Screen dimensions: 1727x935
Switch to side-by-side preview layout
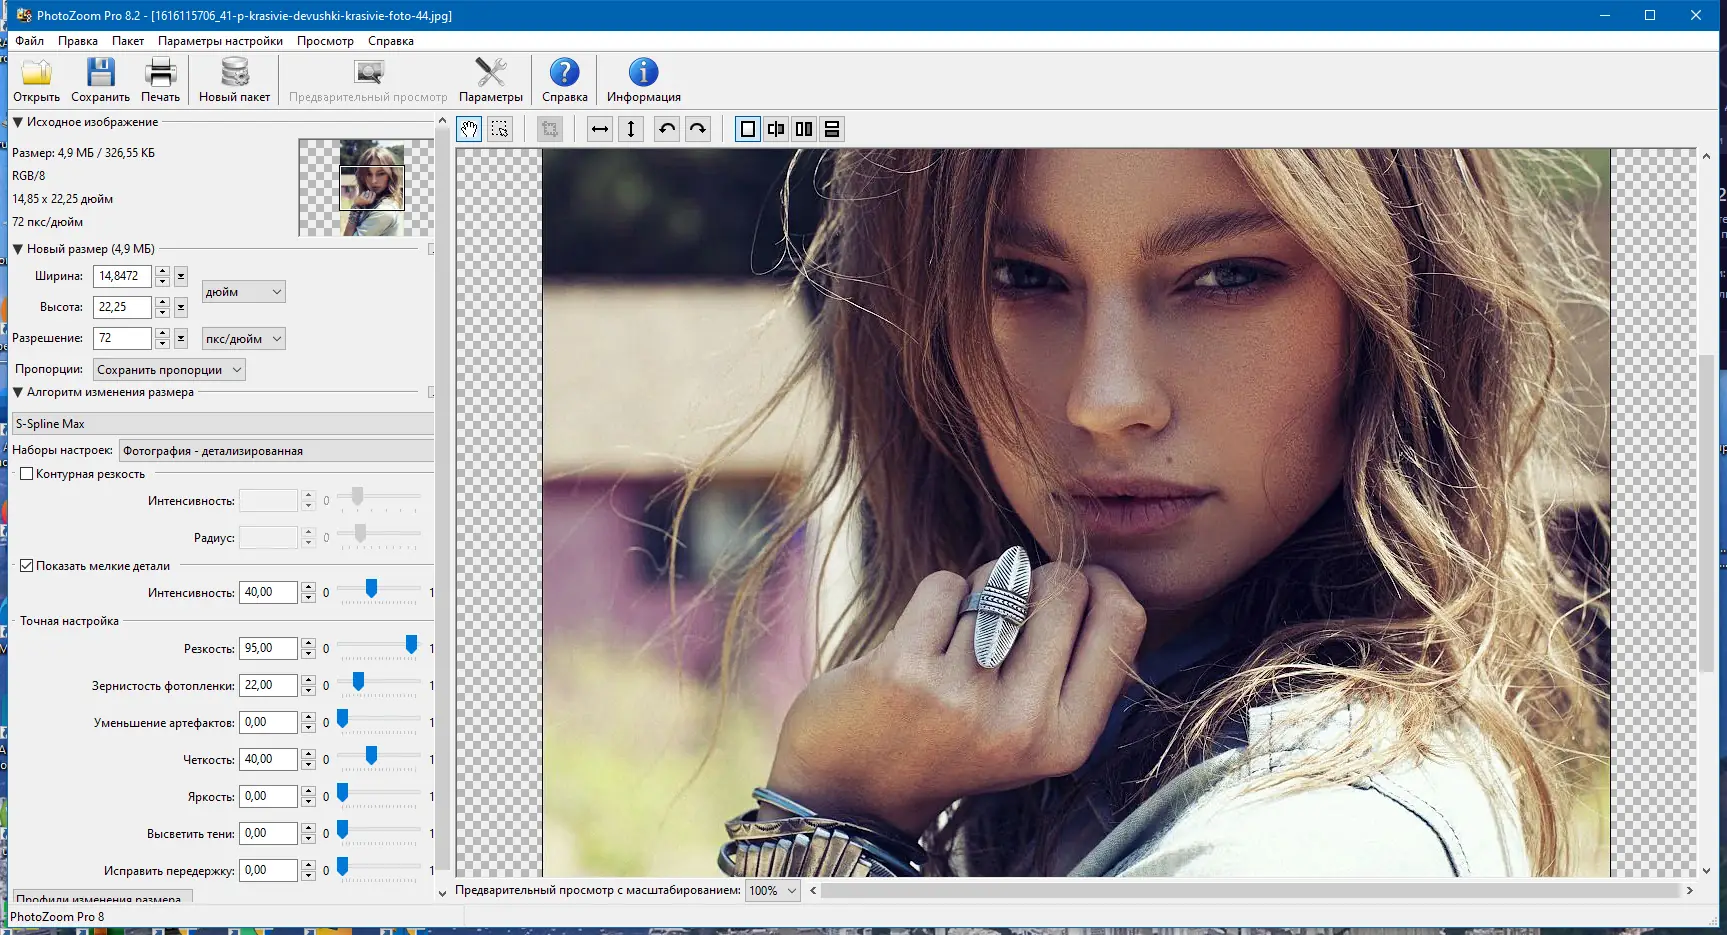click(804, 129)
